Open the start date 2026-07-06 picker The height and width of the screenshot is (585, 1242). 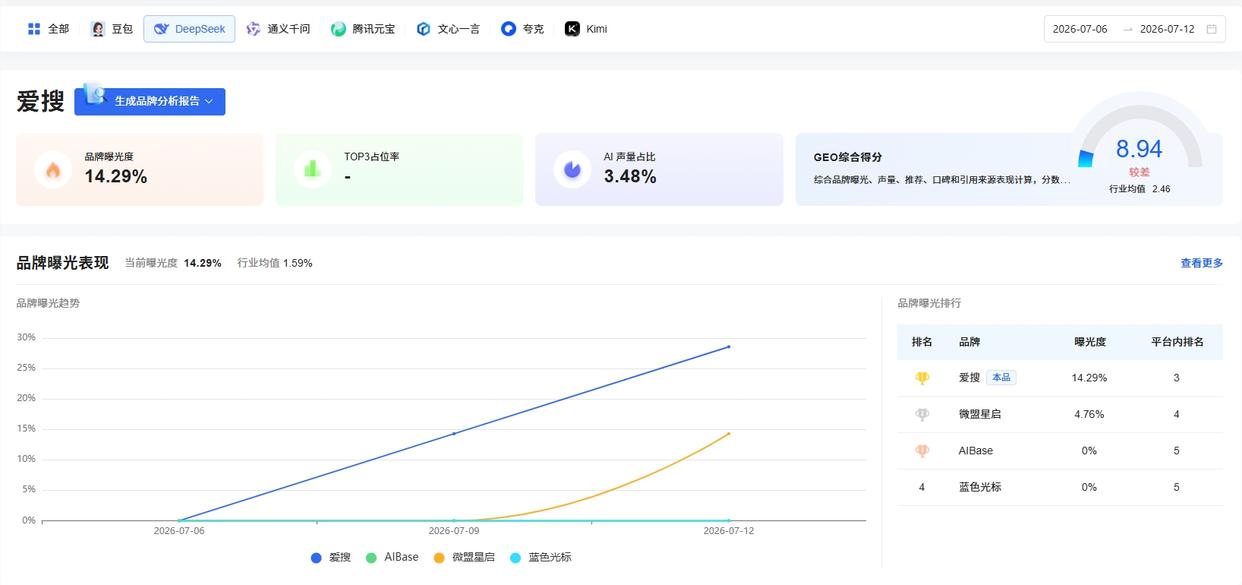point(1080,29)
